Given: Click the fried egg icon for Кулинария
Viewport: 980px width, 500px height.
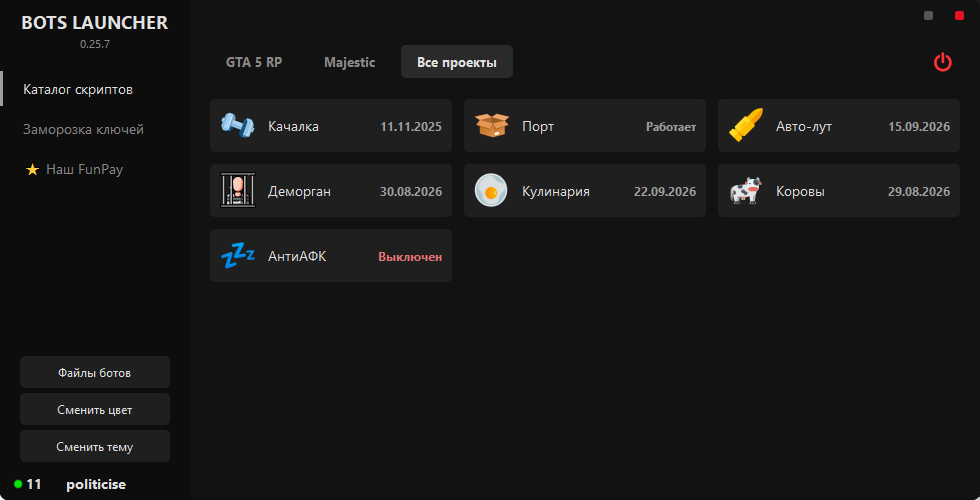Looking at the screenshot, I should 491,191.
